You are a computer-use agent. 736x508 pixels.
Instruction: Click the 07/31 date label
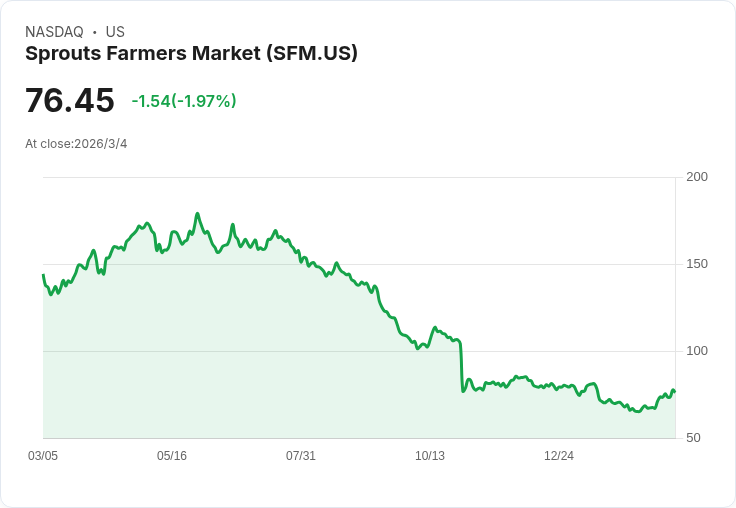301,456
